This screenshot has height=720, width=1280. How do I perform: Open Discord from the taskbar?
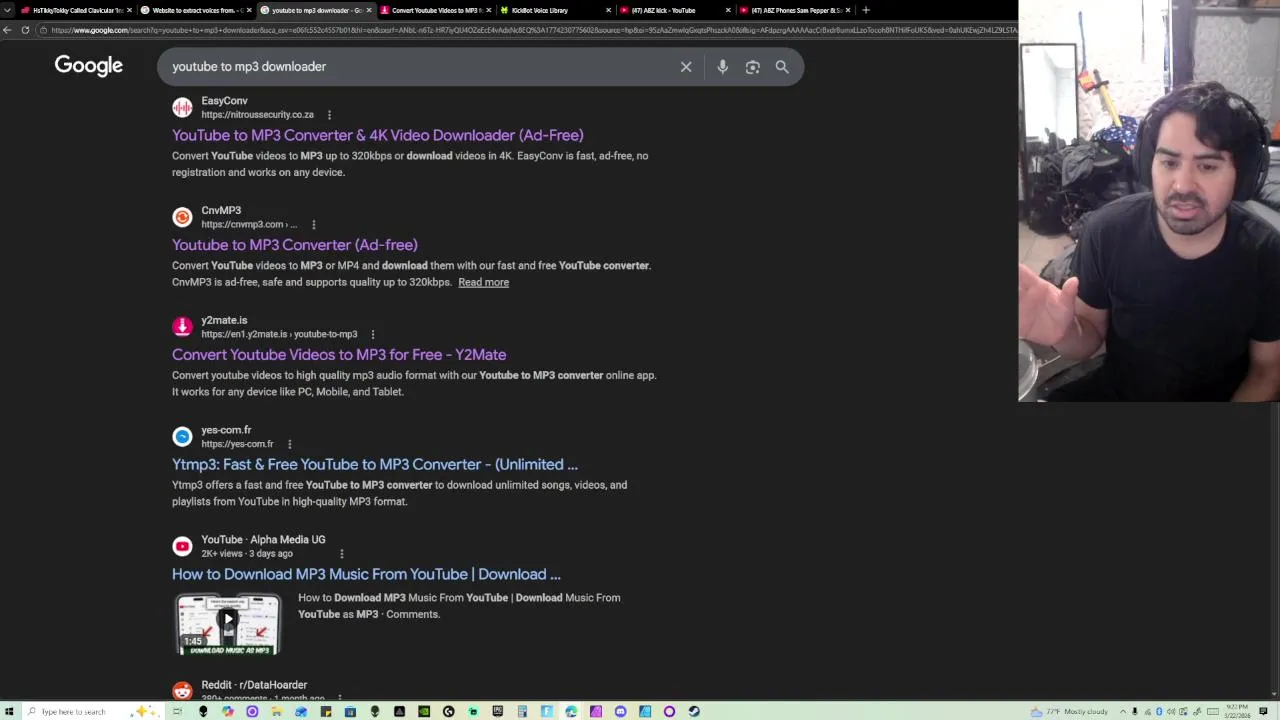620,711
